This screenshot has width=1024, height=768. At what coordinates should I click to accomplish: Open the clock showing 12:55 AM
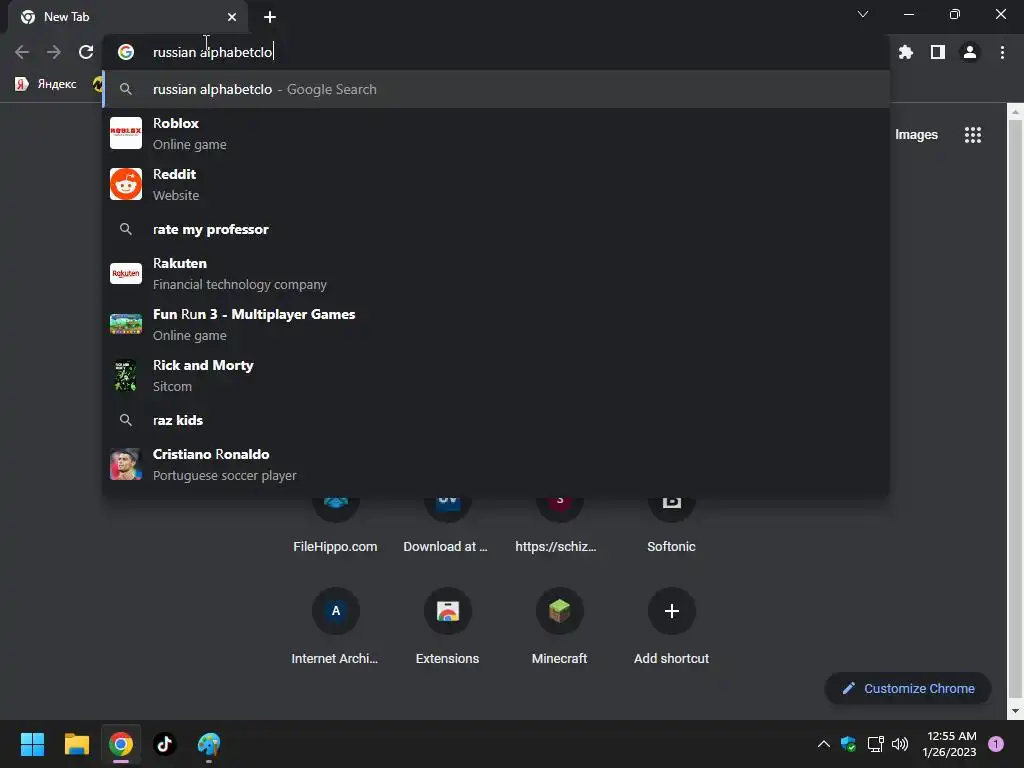[x=950, y=744]
